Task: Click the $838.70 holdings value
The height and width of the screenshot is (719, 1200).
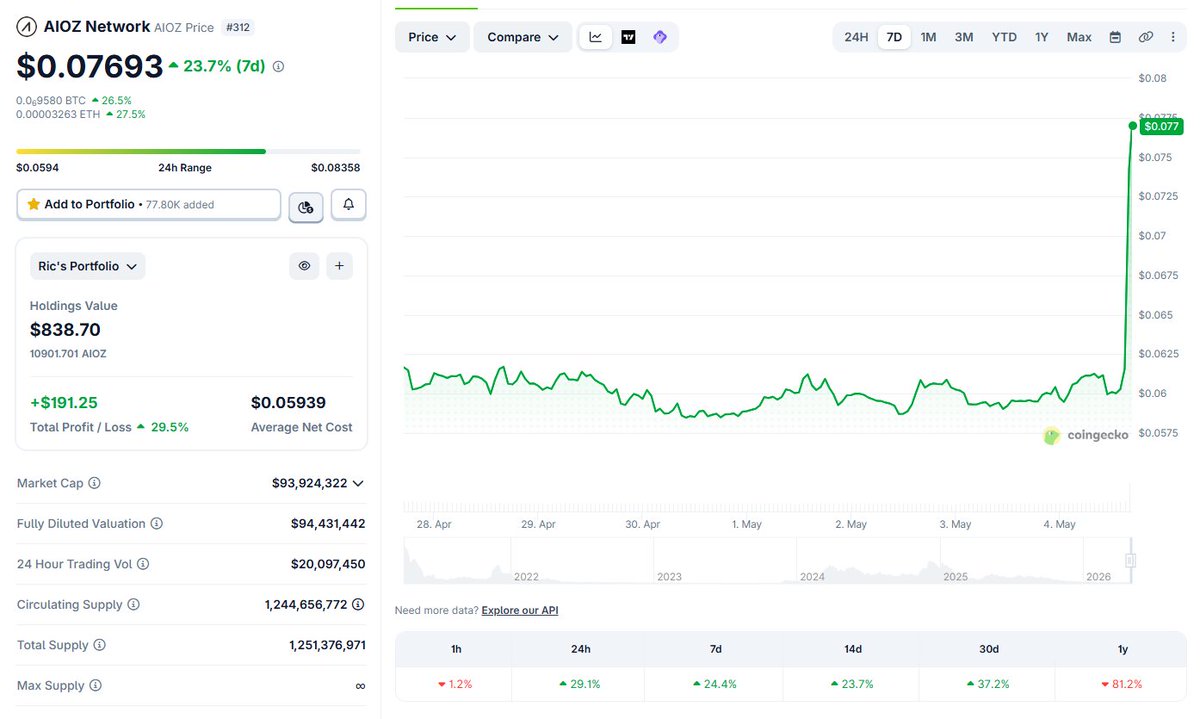Action: coord(65,330)
